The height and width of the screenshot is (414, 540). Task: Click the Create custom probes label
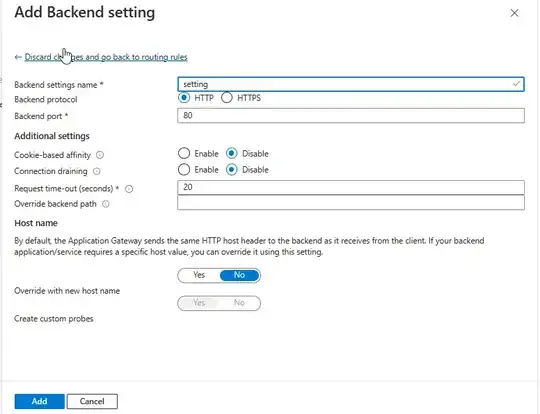pyautogui.click(x=54, y=319)
